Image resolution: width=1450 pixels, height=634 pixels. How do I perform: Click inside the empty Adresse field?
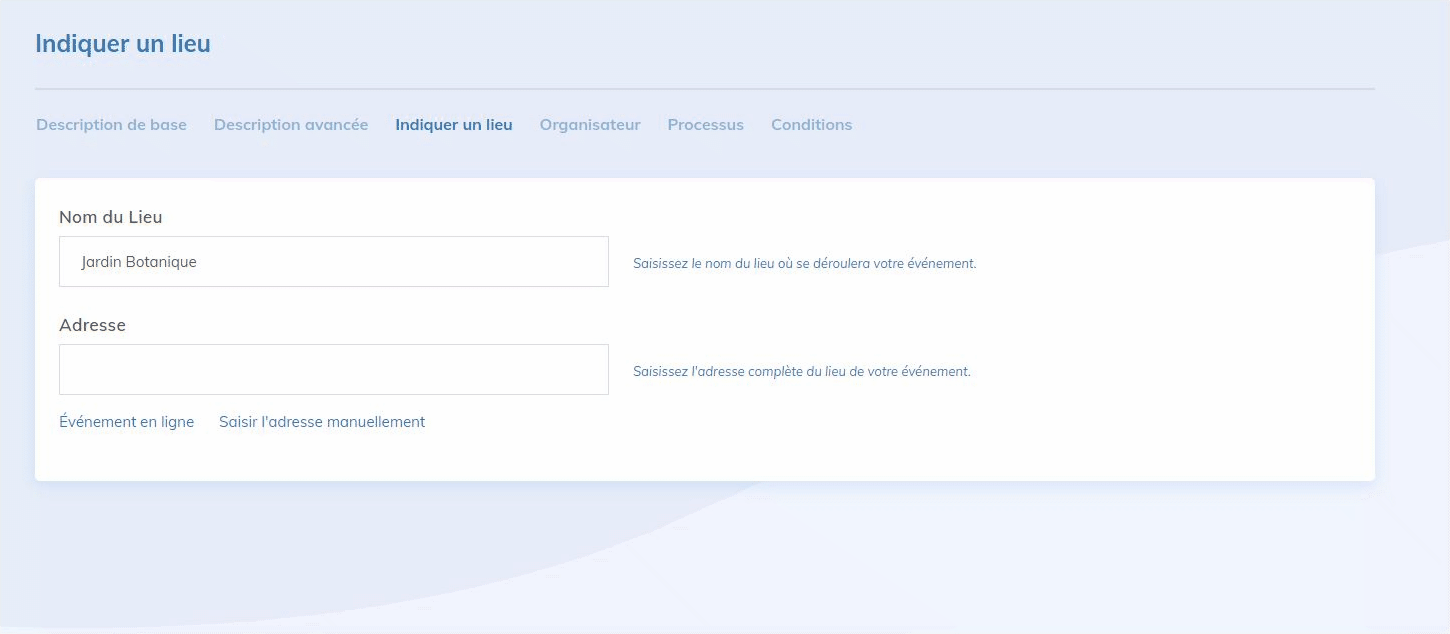click(333, 370)
